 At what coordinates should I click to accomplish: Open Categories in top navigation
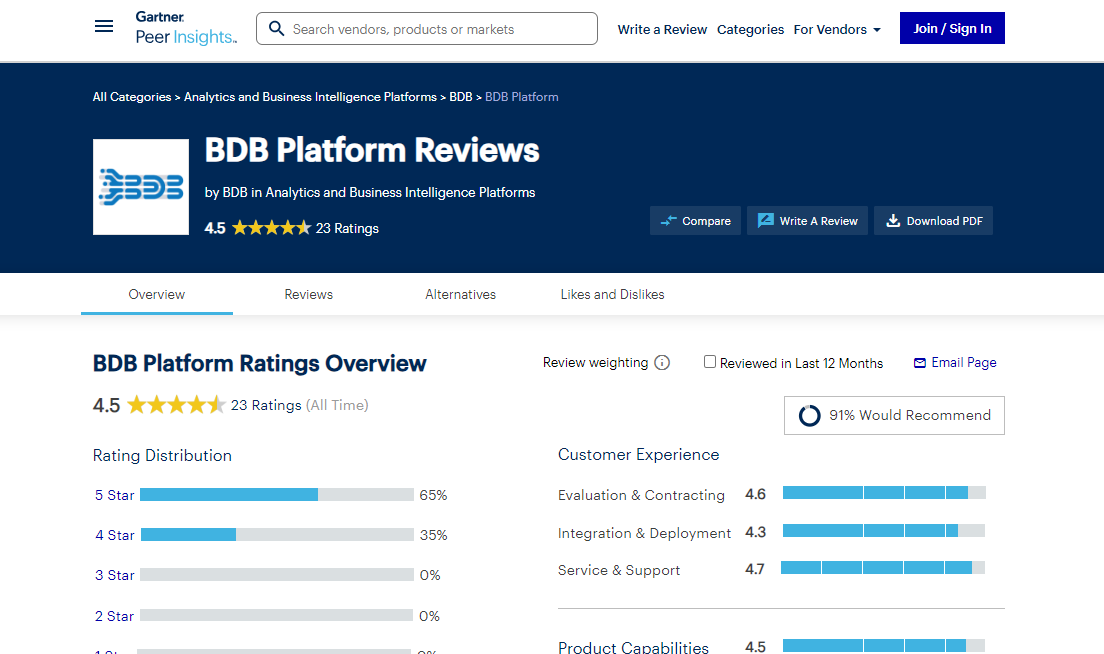coord(750,30)
